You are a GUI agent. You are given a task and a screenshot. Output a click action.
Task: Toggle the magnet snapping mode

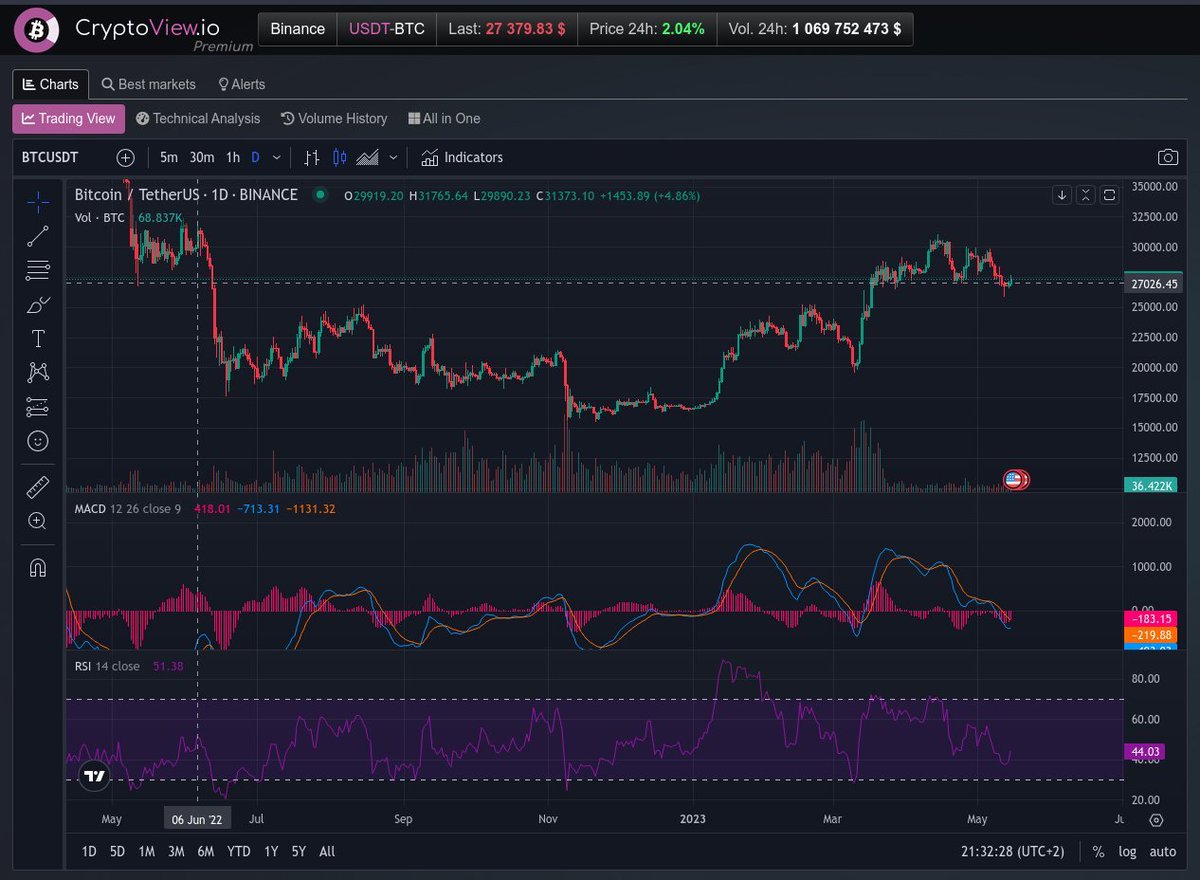coord(38,567)
